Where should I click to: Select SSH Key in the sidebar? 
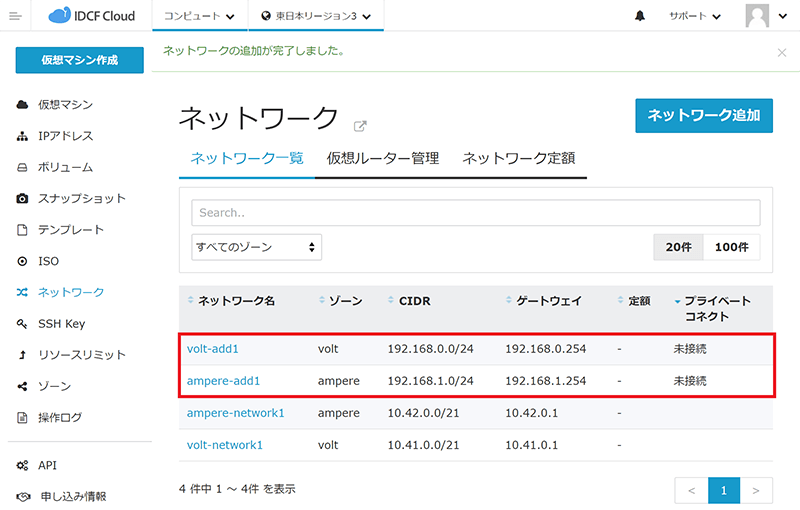pos(61,323)
